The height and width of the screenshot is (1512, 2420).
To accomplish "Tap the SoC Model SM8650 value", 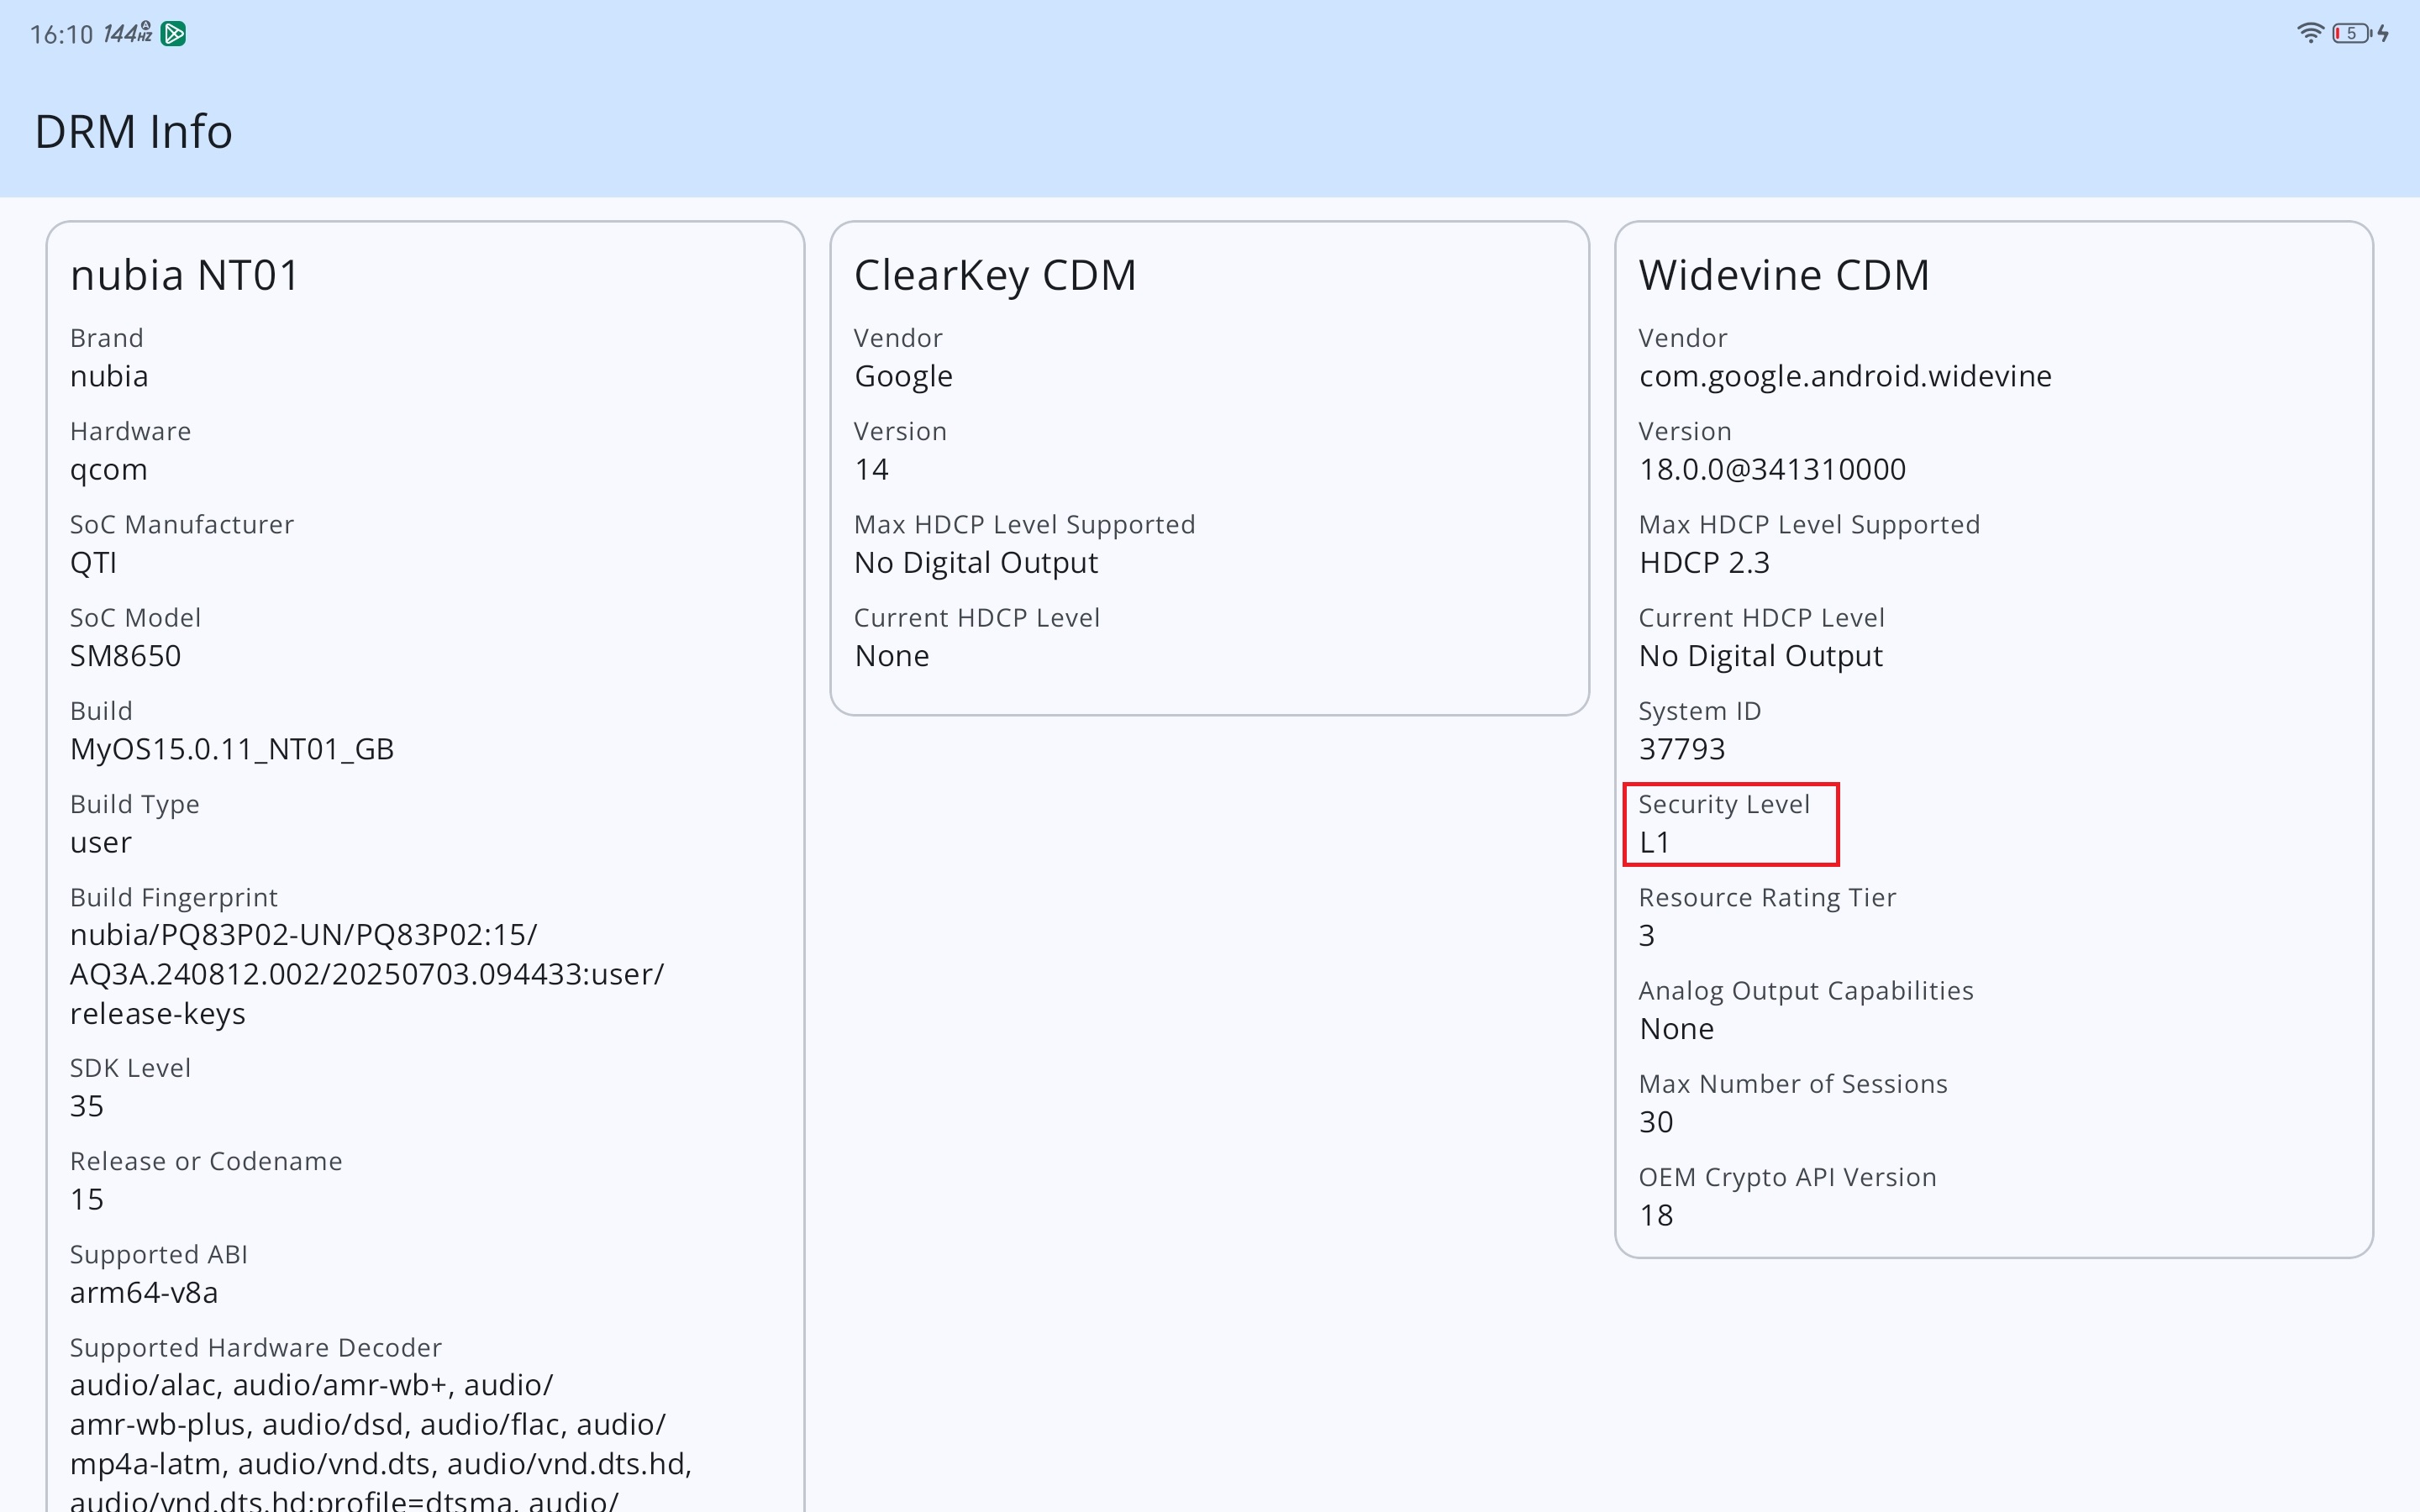I will click(x=125, y=656).
